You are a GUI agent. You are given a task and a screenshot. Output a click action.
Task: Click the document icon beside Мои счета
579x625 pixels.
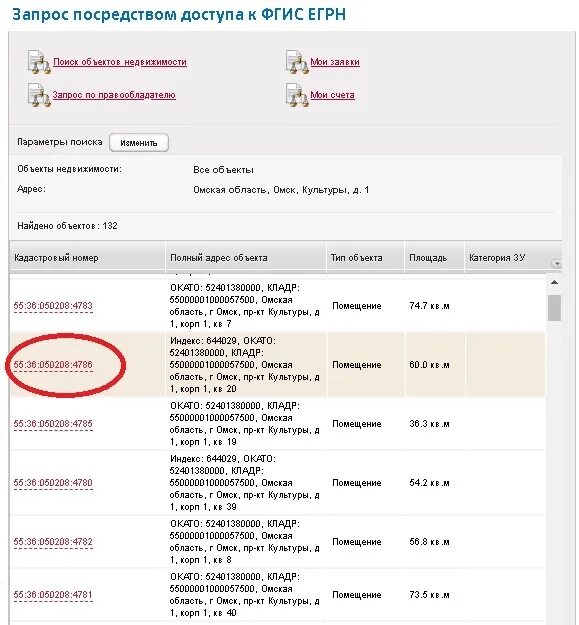pos(297,95)
